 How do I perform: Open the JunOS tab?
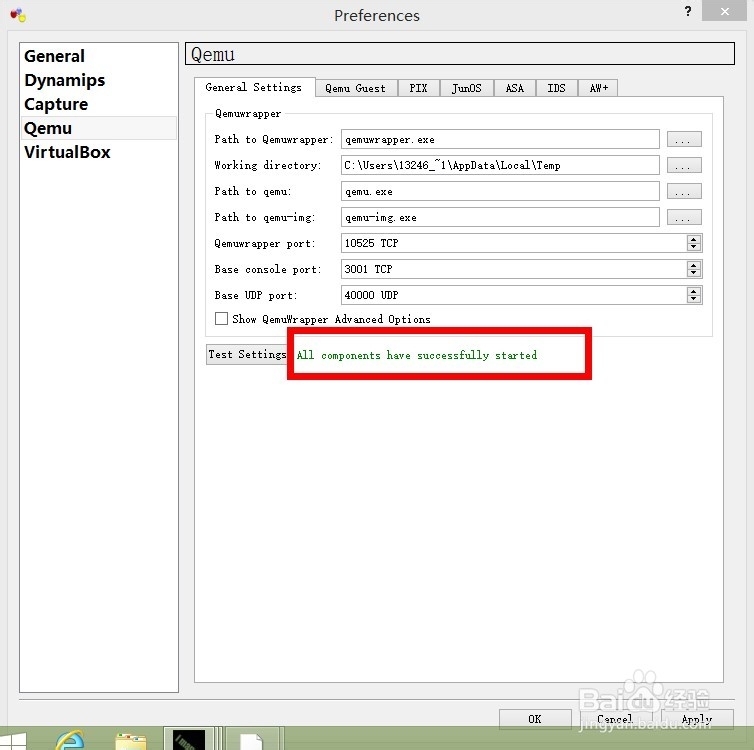(466, 88)
